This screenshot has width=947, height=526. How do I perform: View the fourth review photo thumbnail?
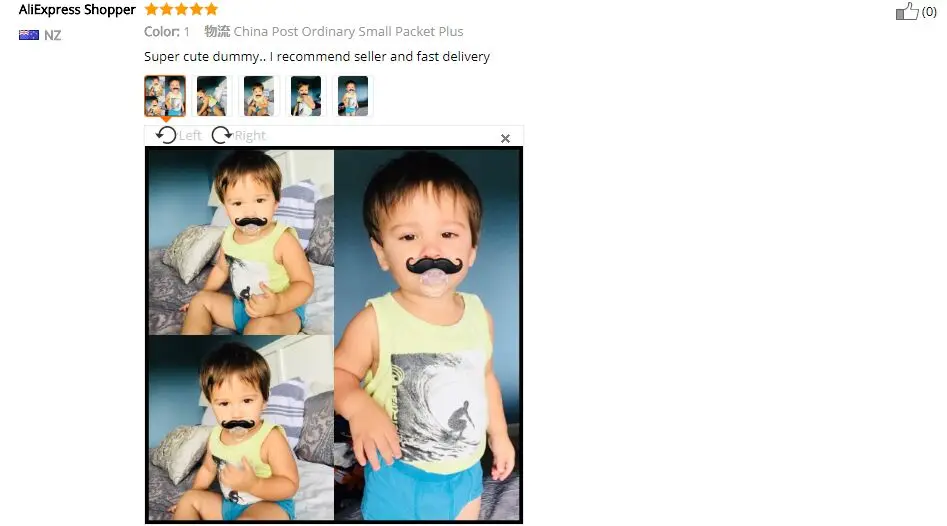point(306,95)
